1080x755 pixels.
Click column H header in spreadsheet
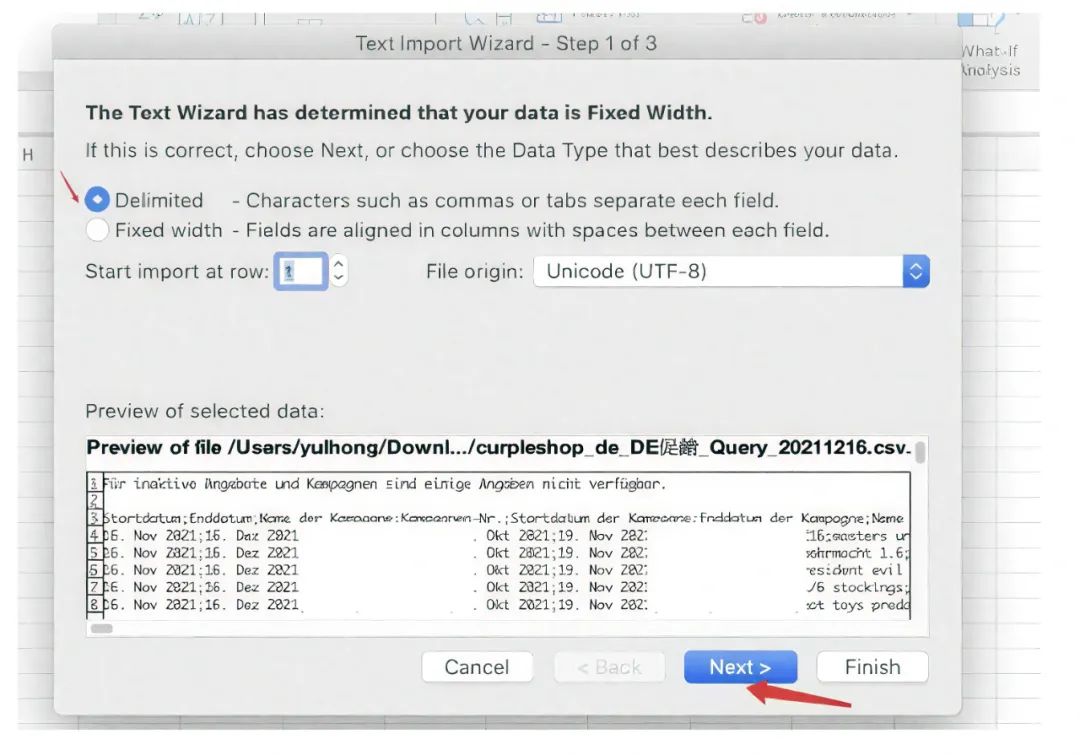(x=28, y=155)
